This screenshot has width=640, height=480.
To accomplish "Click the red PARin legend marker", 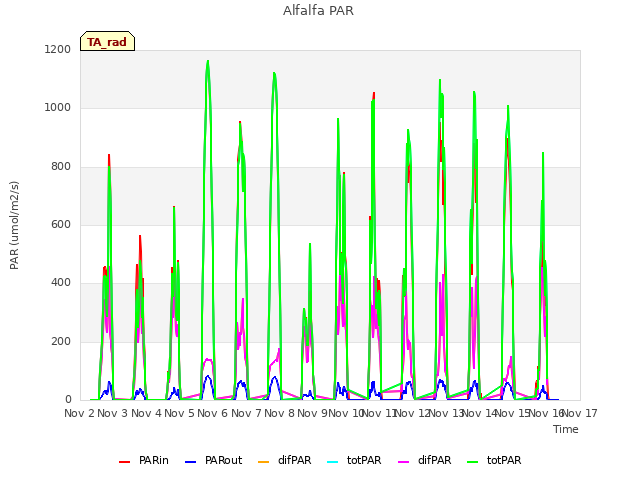I will click(124, 462).
